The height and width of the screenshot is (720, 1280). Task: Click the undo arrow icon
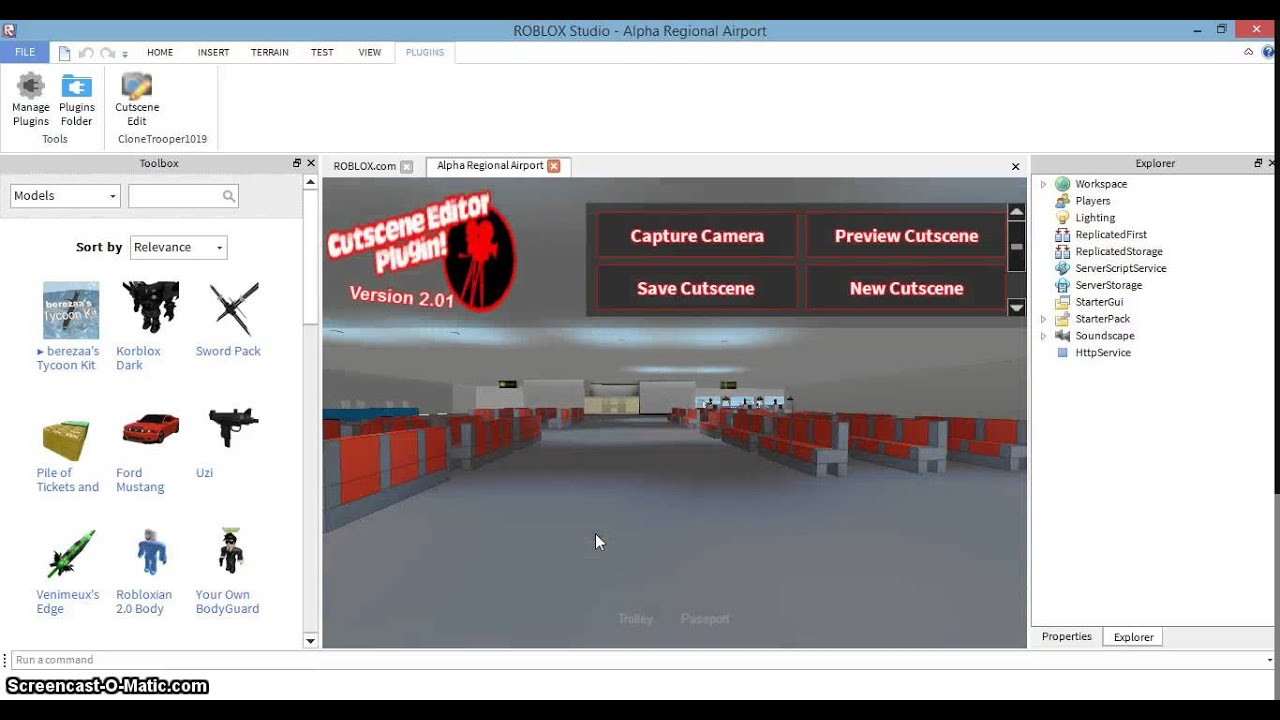click(86, 53)
